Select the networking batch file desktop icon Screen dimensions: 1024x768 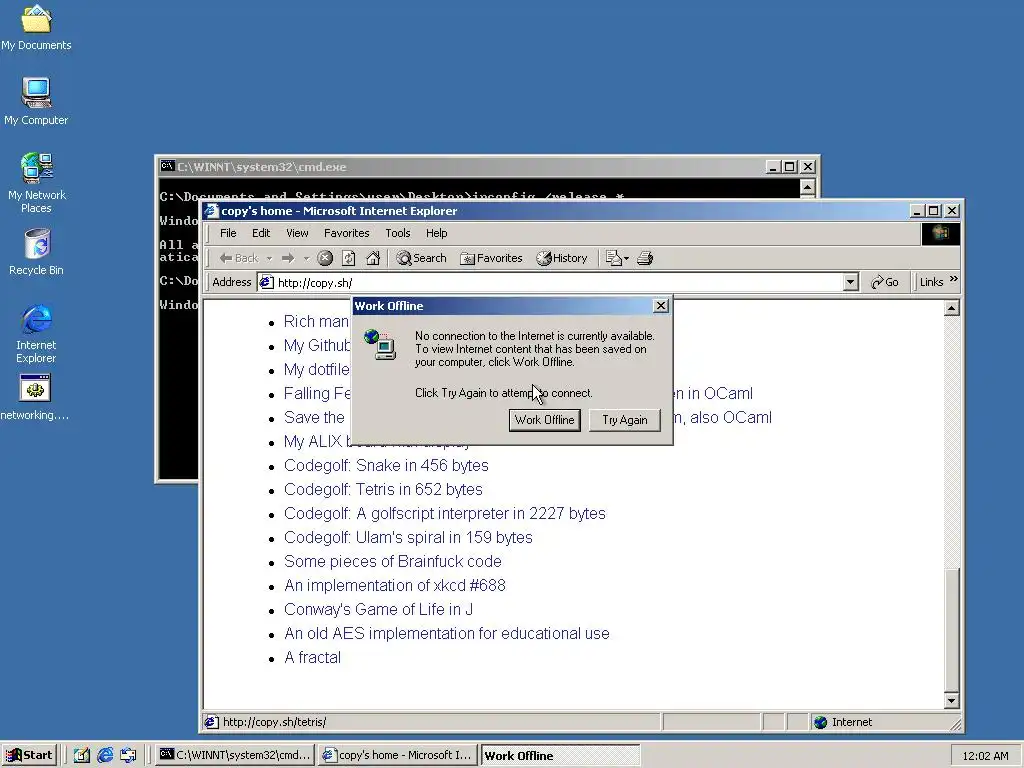coord(35,397)
